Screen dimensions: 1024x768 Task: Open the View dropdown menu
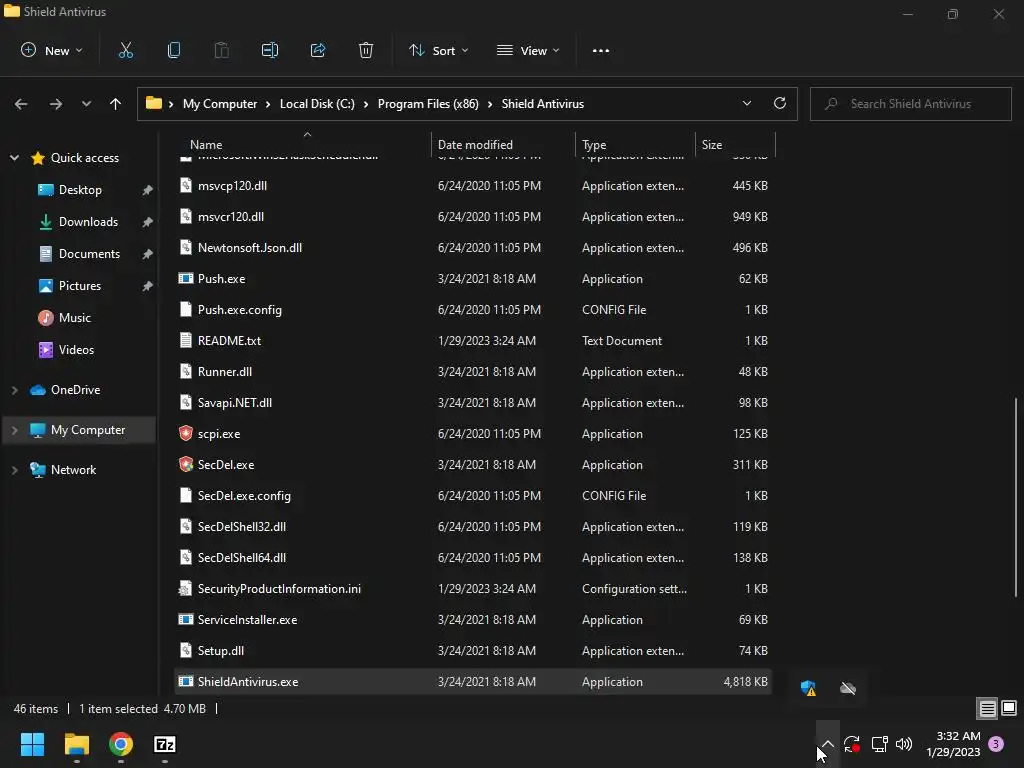click(528, 50)
